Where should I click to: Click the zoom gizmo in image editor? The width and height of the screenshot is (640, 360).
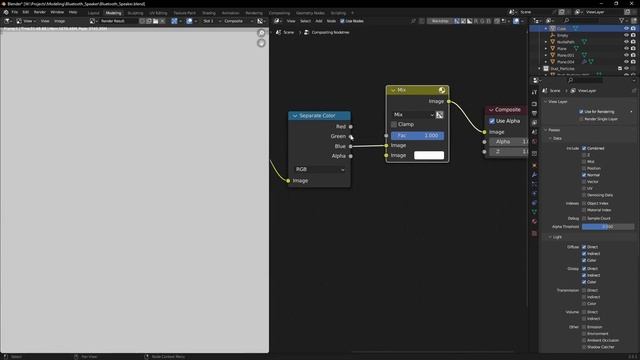point(261,33)
